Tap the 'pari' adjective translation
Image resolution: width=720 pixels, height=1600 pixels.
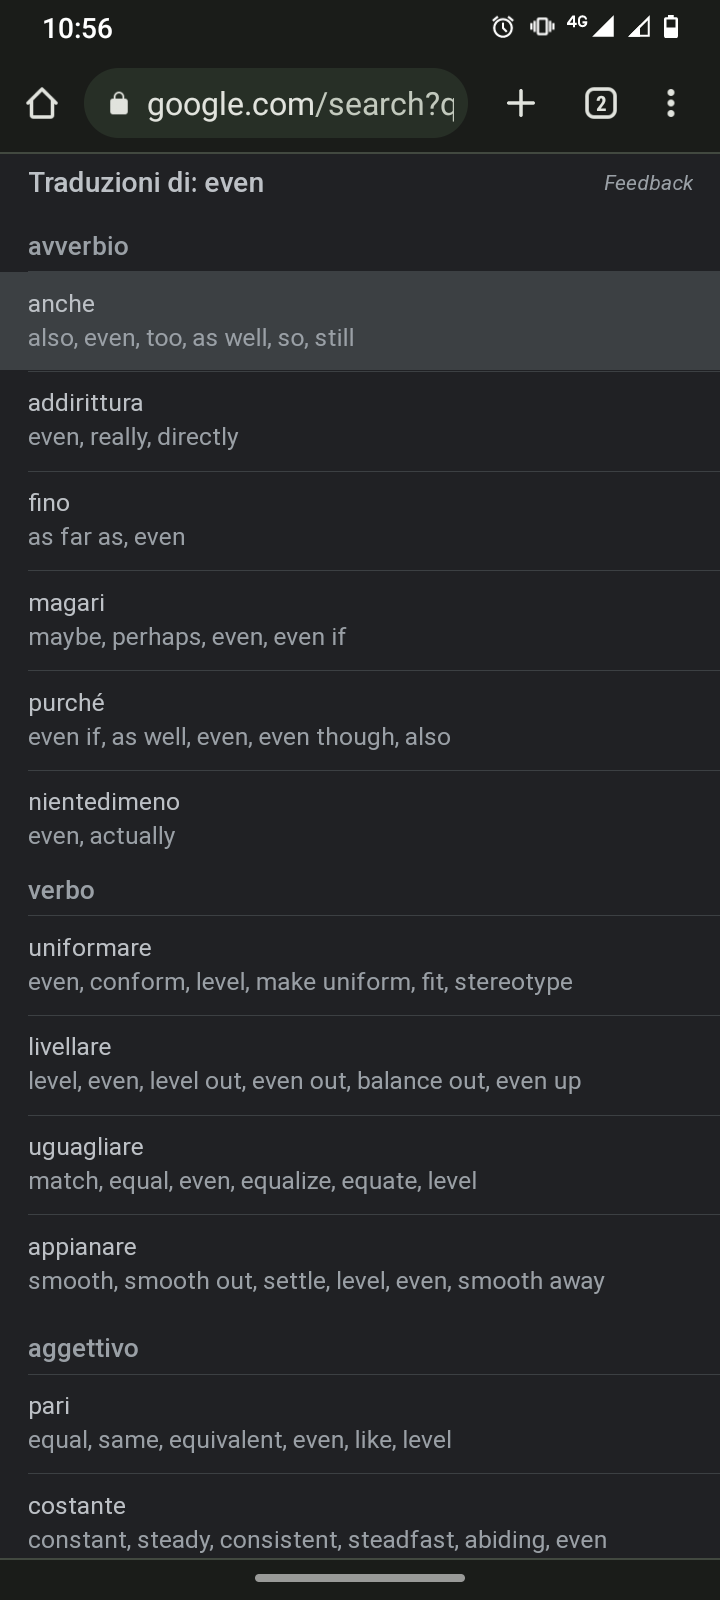click(360, 1423)
